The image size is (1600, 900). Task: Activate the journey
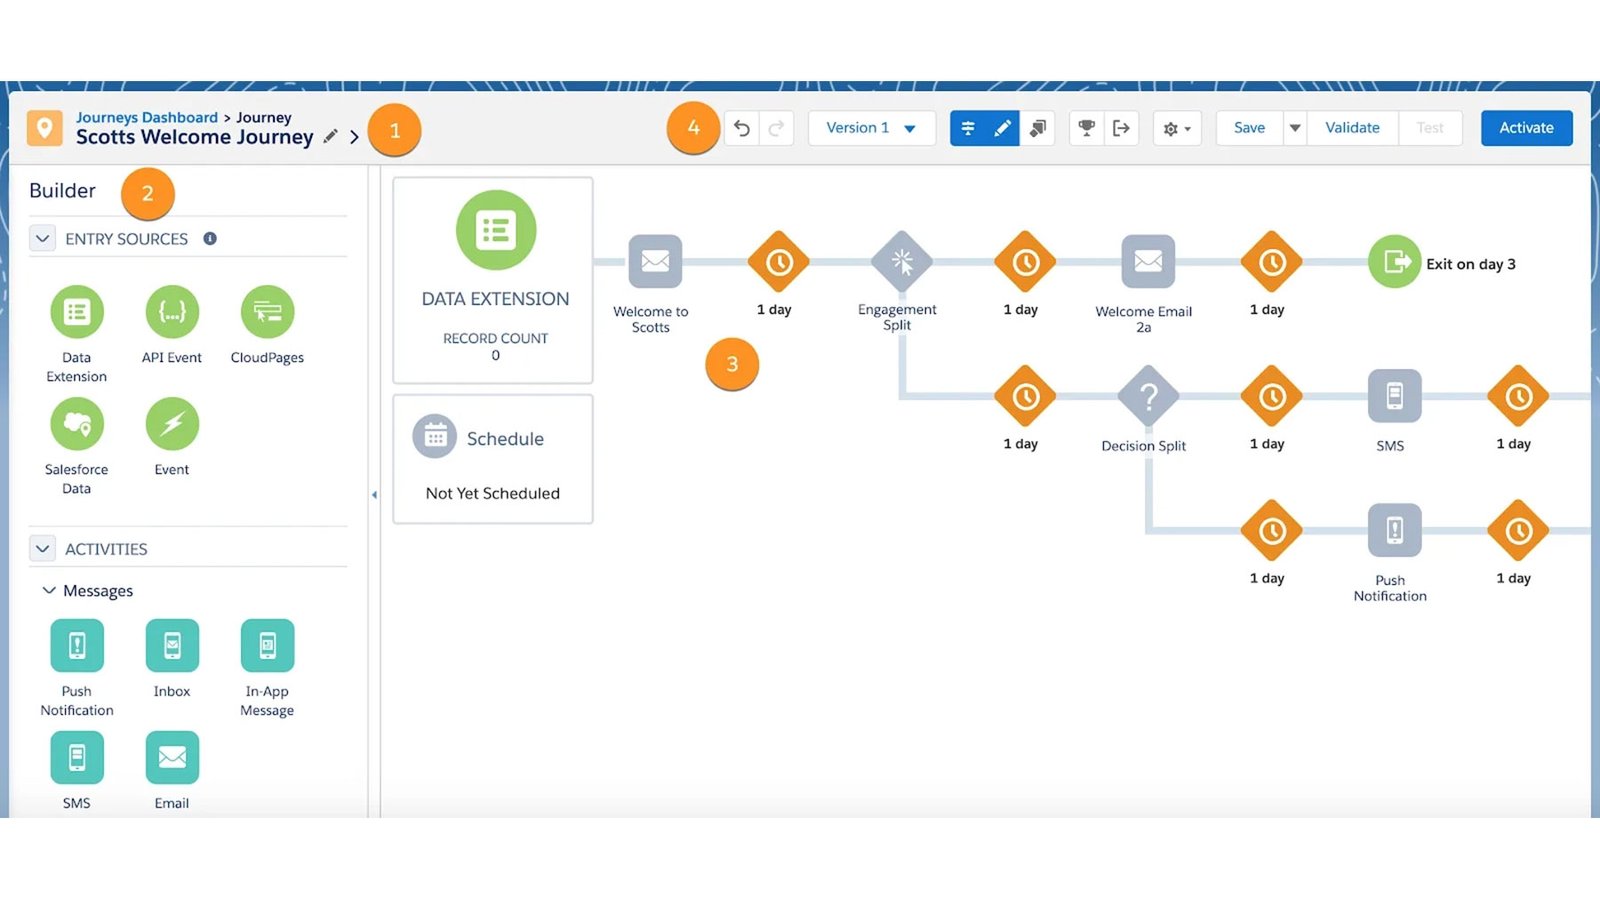(x=1526, y=128)
